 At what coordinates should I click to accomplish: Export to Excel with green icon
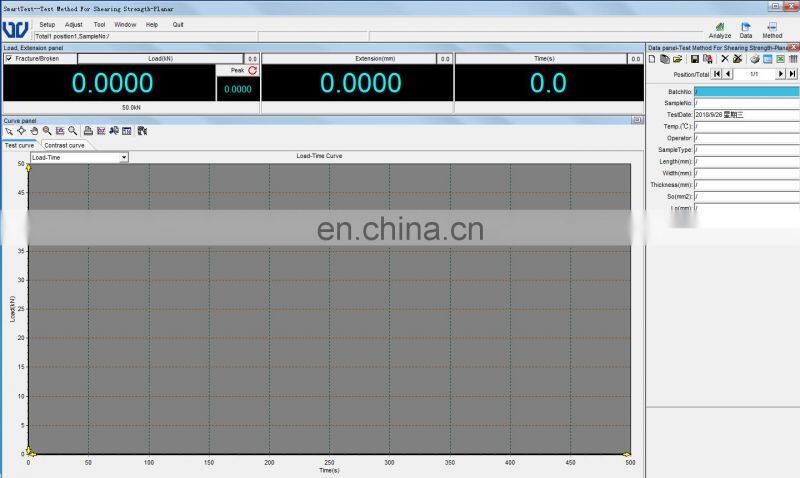[781, 59]
